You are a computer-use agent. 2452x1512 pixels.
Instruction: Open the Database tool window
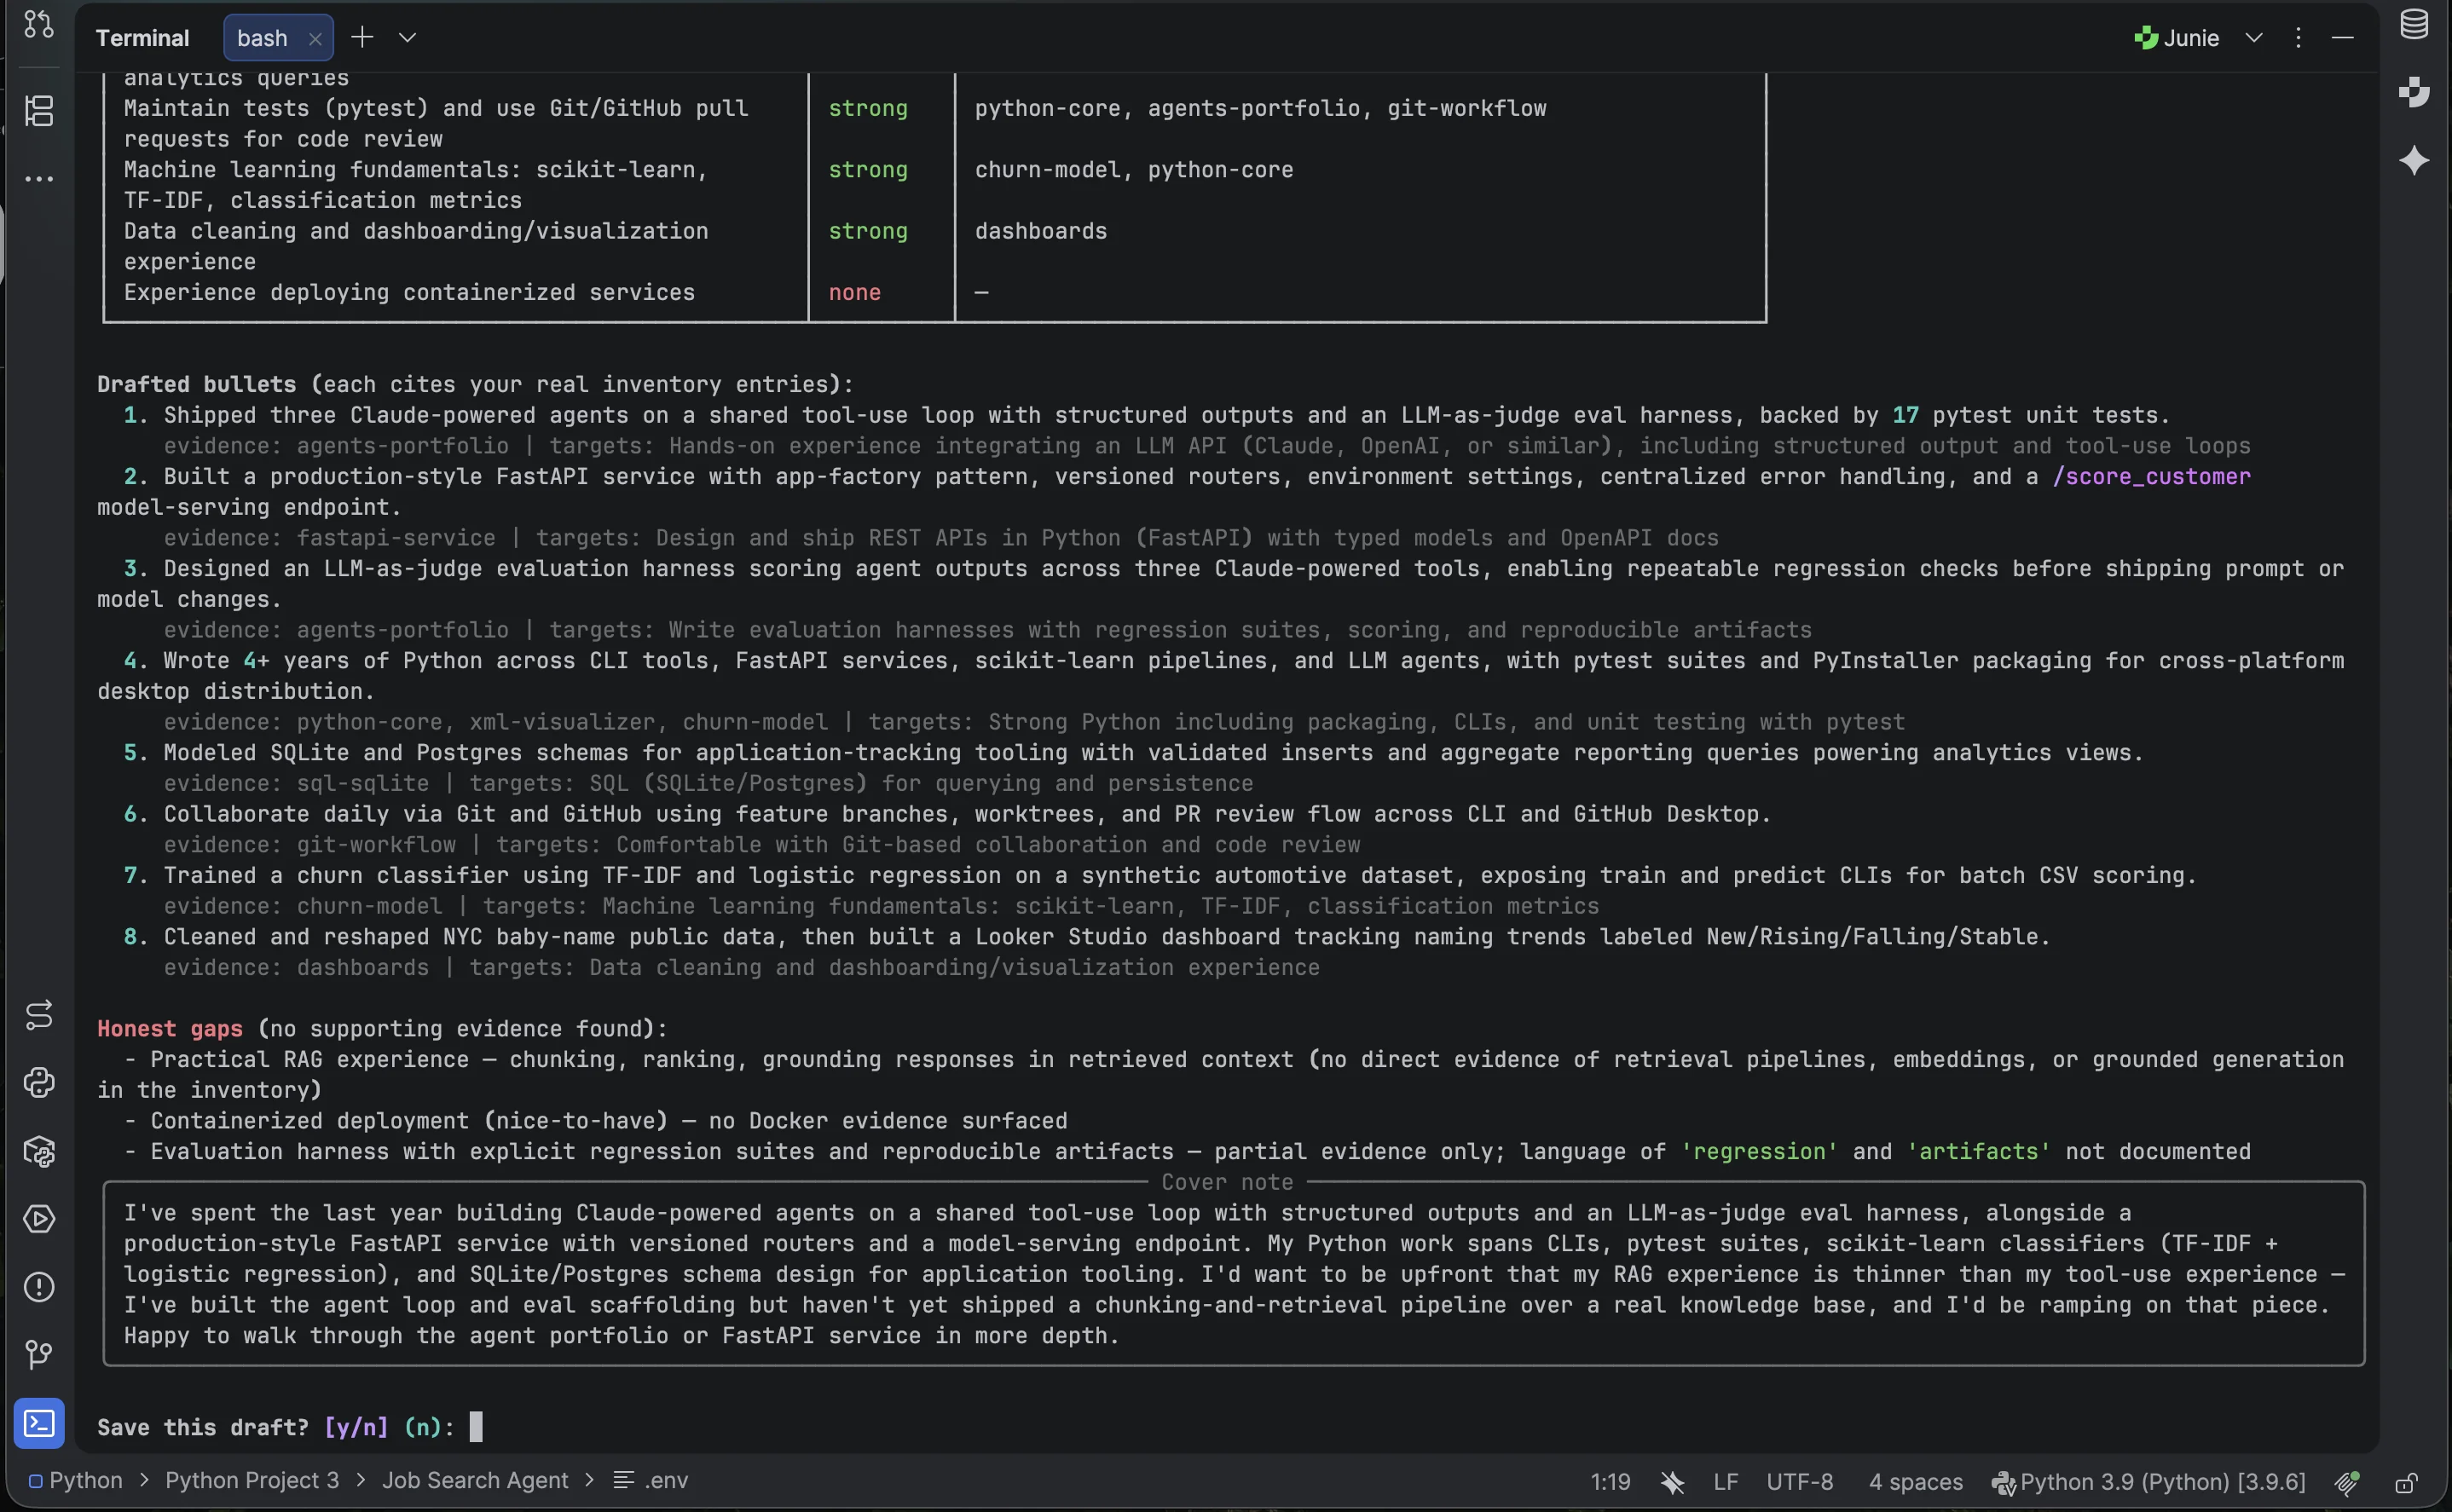point(2414,23)
